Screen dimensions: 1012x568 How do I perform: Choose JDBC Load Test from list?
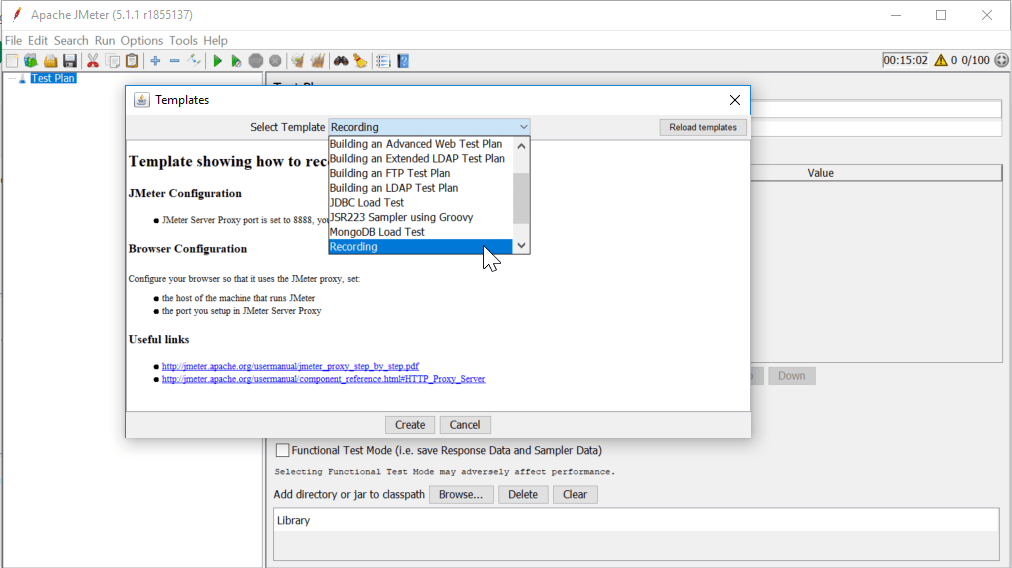coord(366,202)
